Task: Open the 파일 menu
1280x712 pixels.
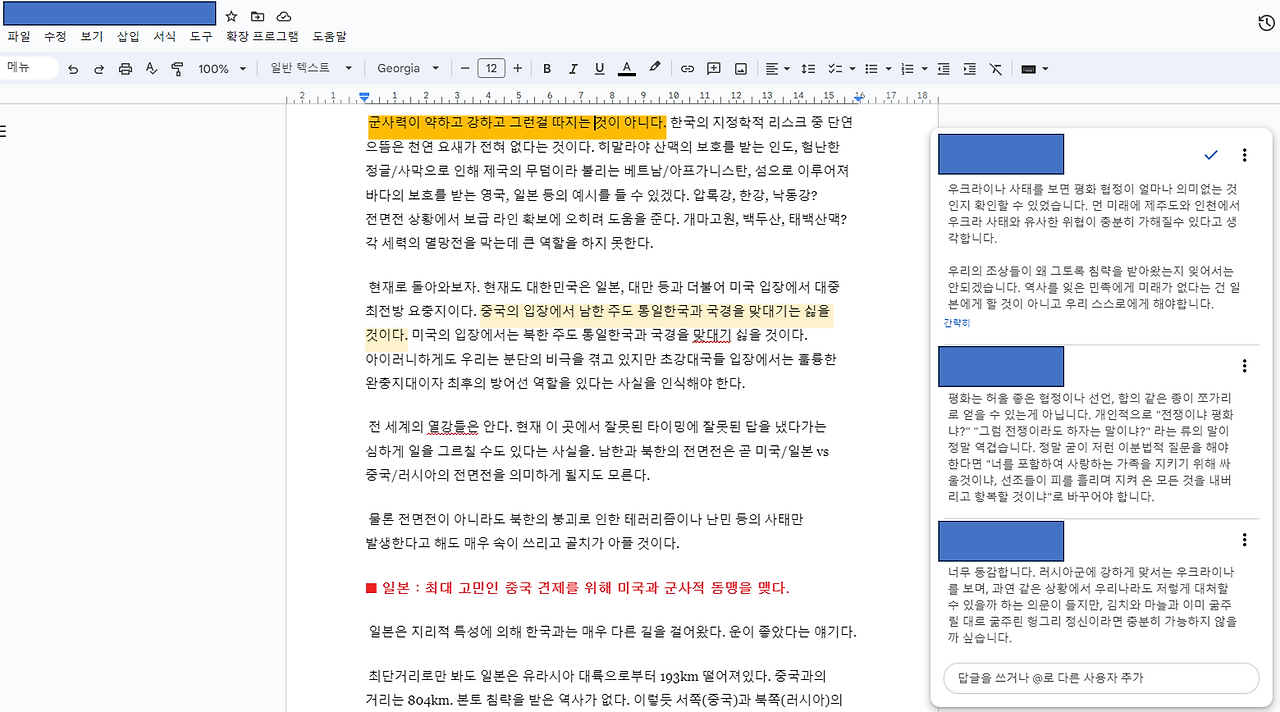Action: (19, 36)
